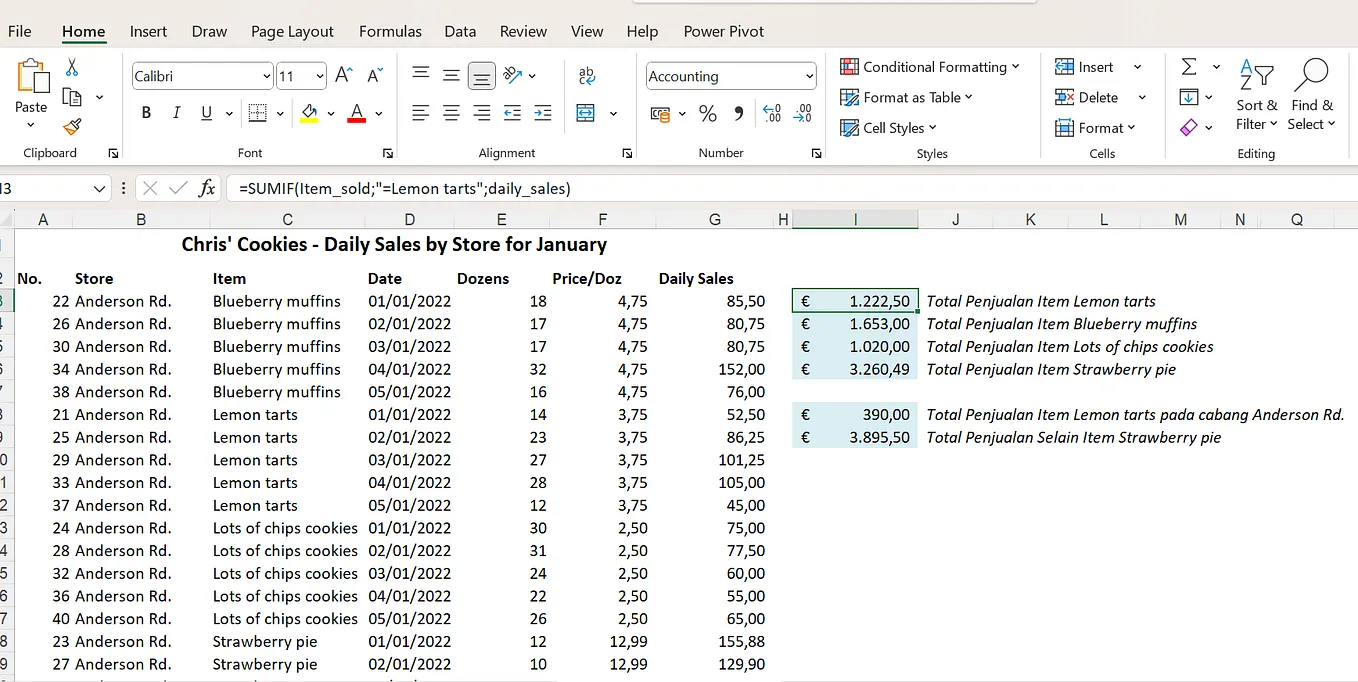Apply the Percent Style number format
Image resolution: width=1358 pixels, height=682 pixels.
(708, 114)
